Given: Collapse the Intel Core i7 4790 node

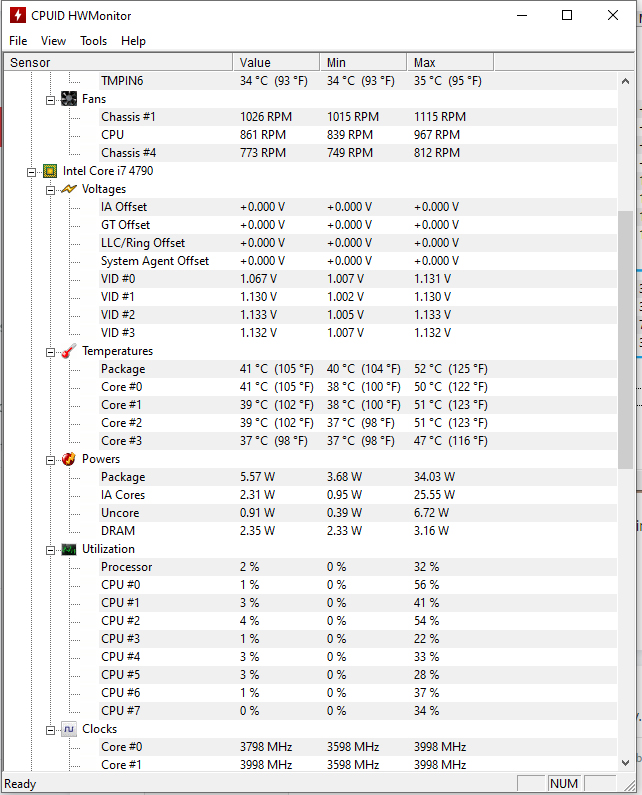Looking at the screenshot, I should [x=31, y=172].
